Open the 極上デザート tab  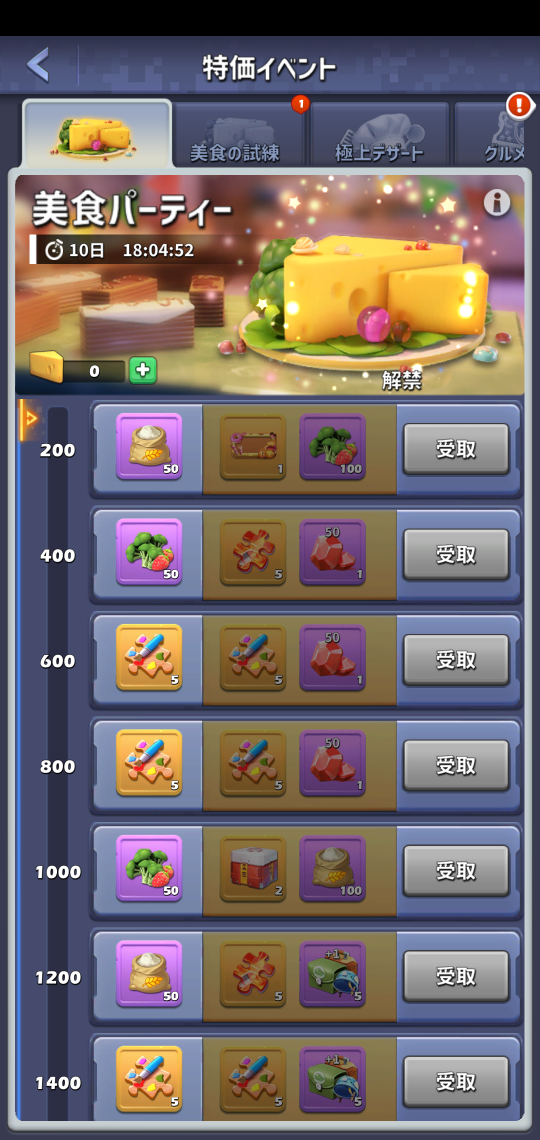pyautogui.click(x=379, y=135)
